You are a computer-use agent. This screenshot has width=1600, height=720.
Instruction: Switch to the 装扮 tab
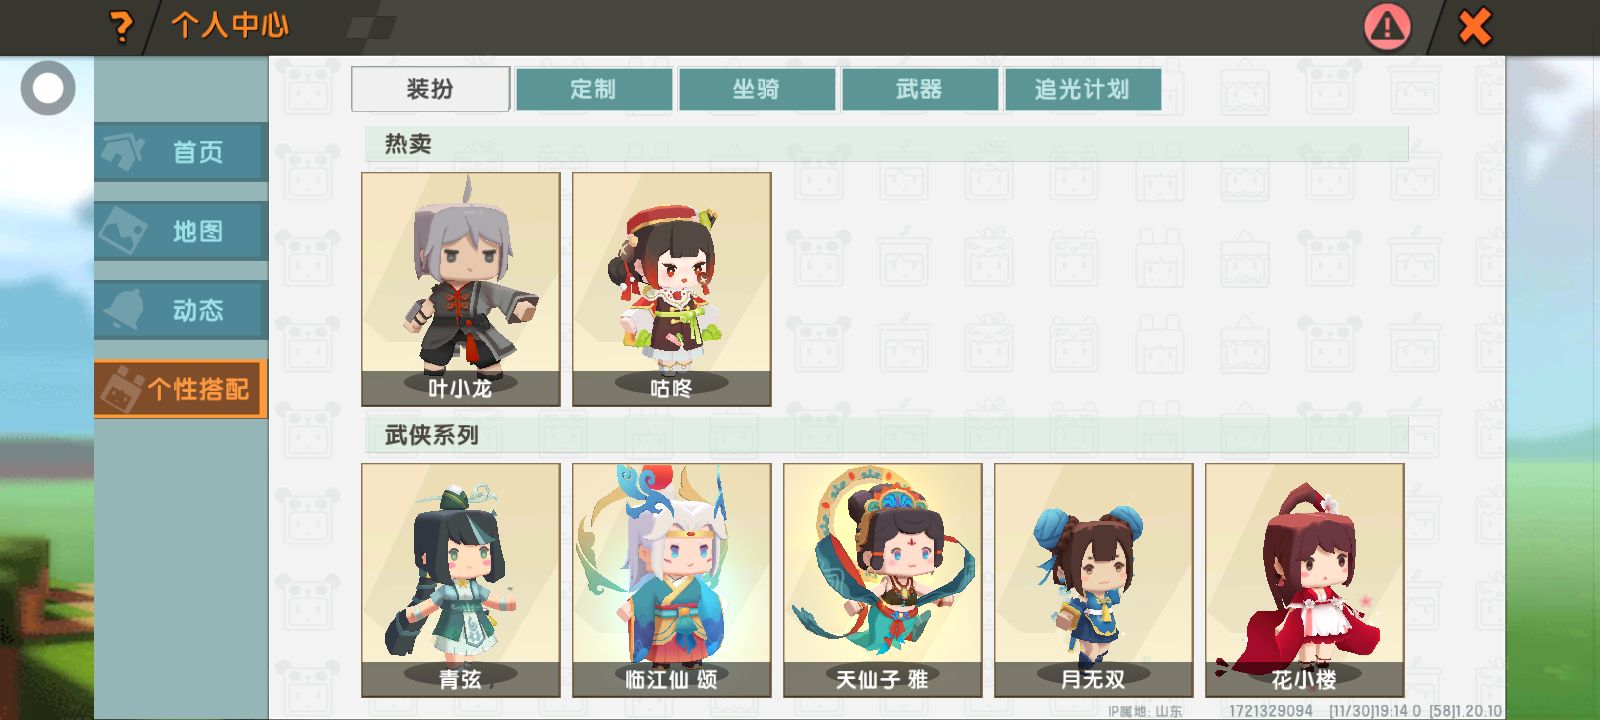click(x=431, y=89)
